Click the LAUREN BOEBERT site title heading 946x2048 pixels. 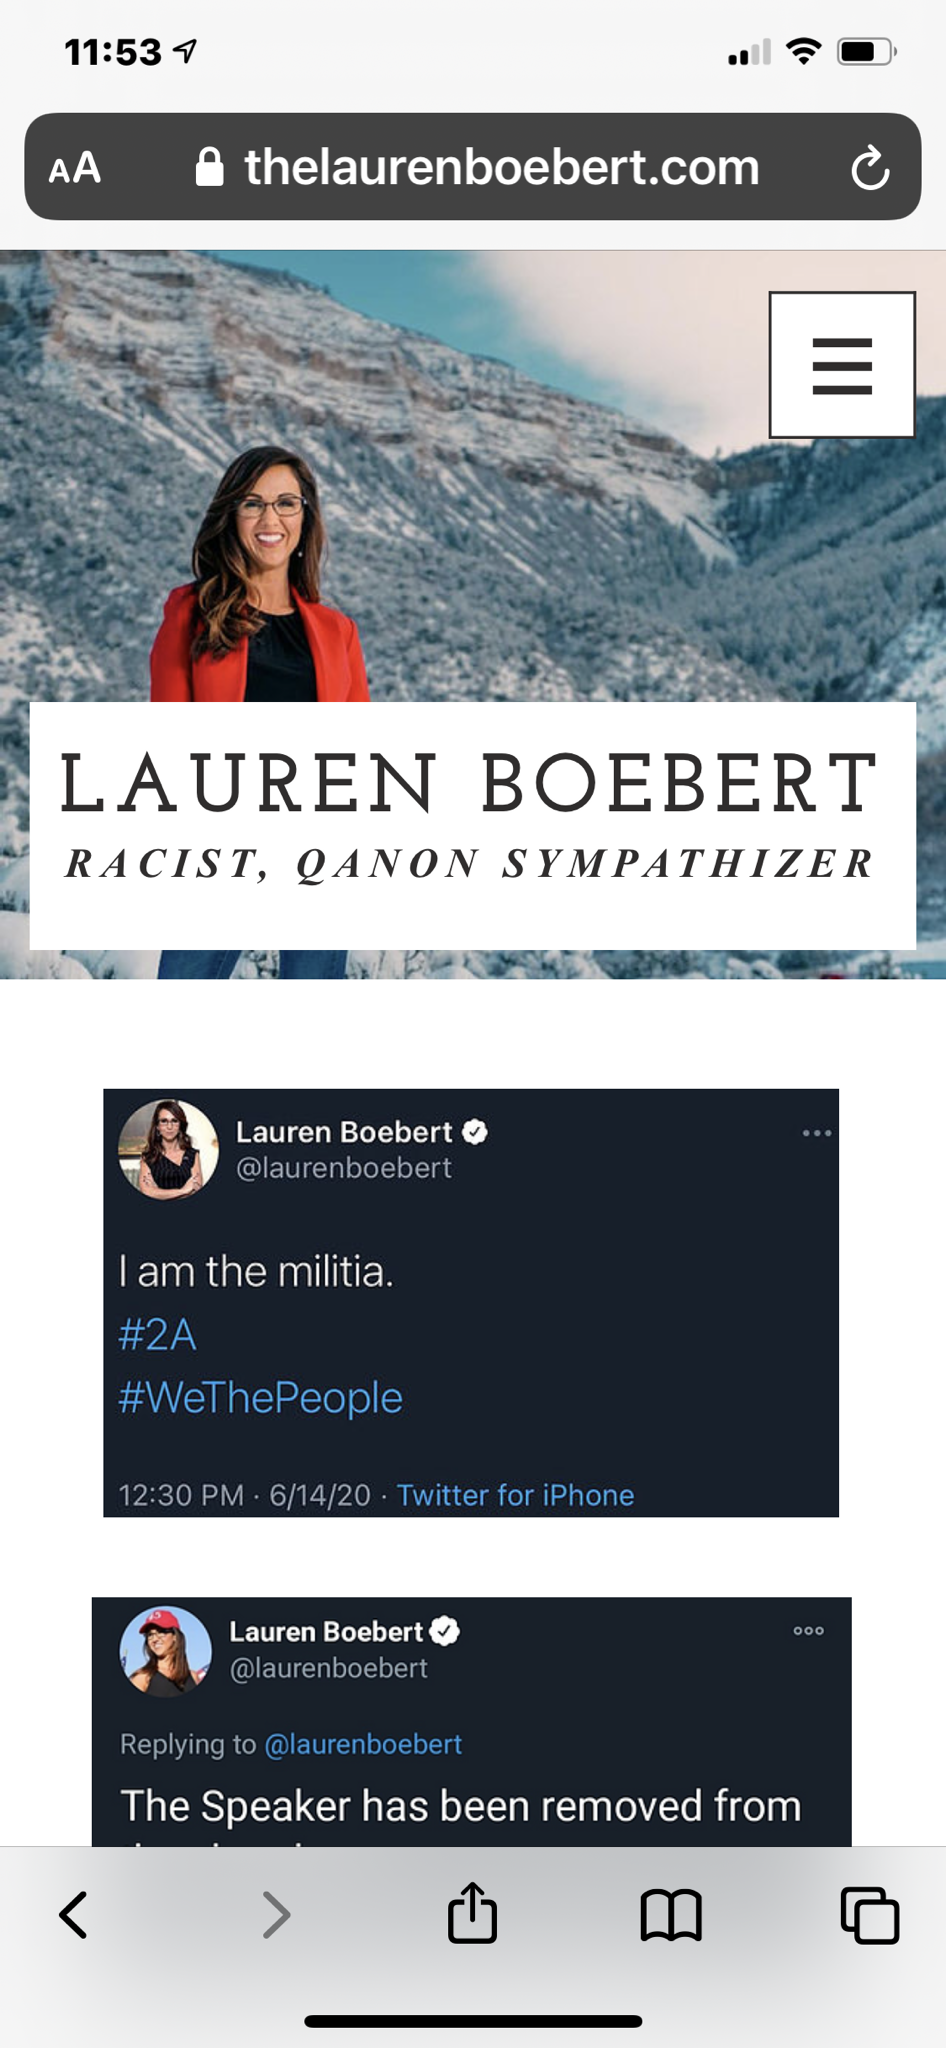(x=470, y=783)
